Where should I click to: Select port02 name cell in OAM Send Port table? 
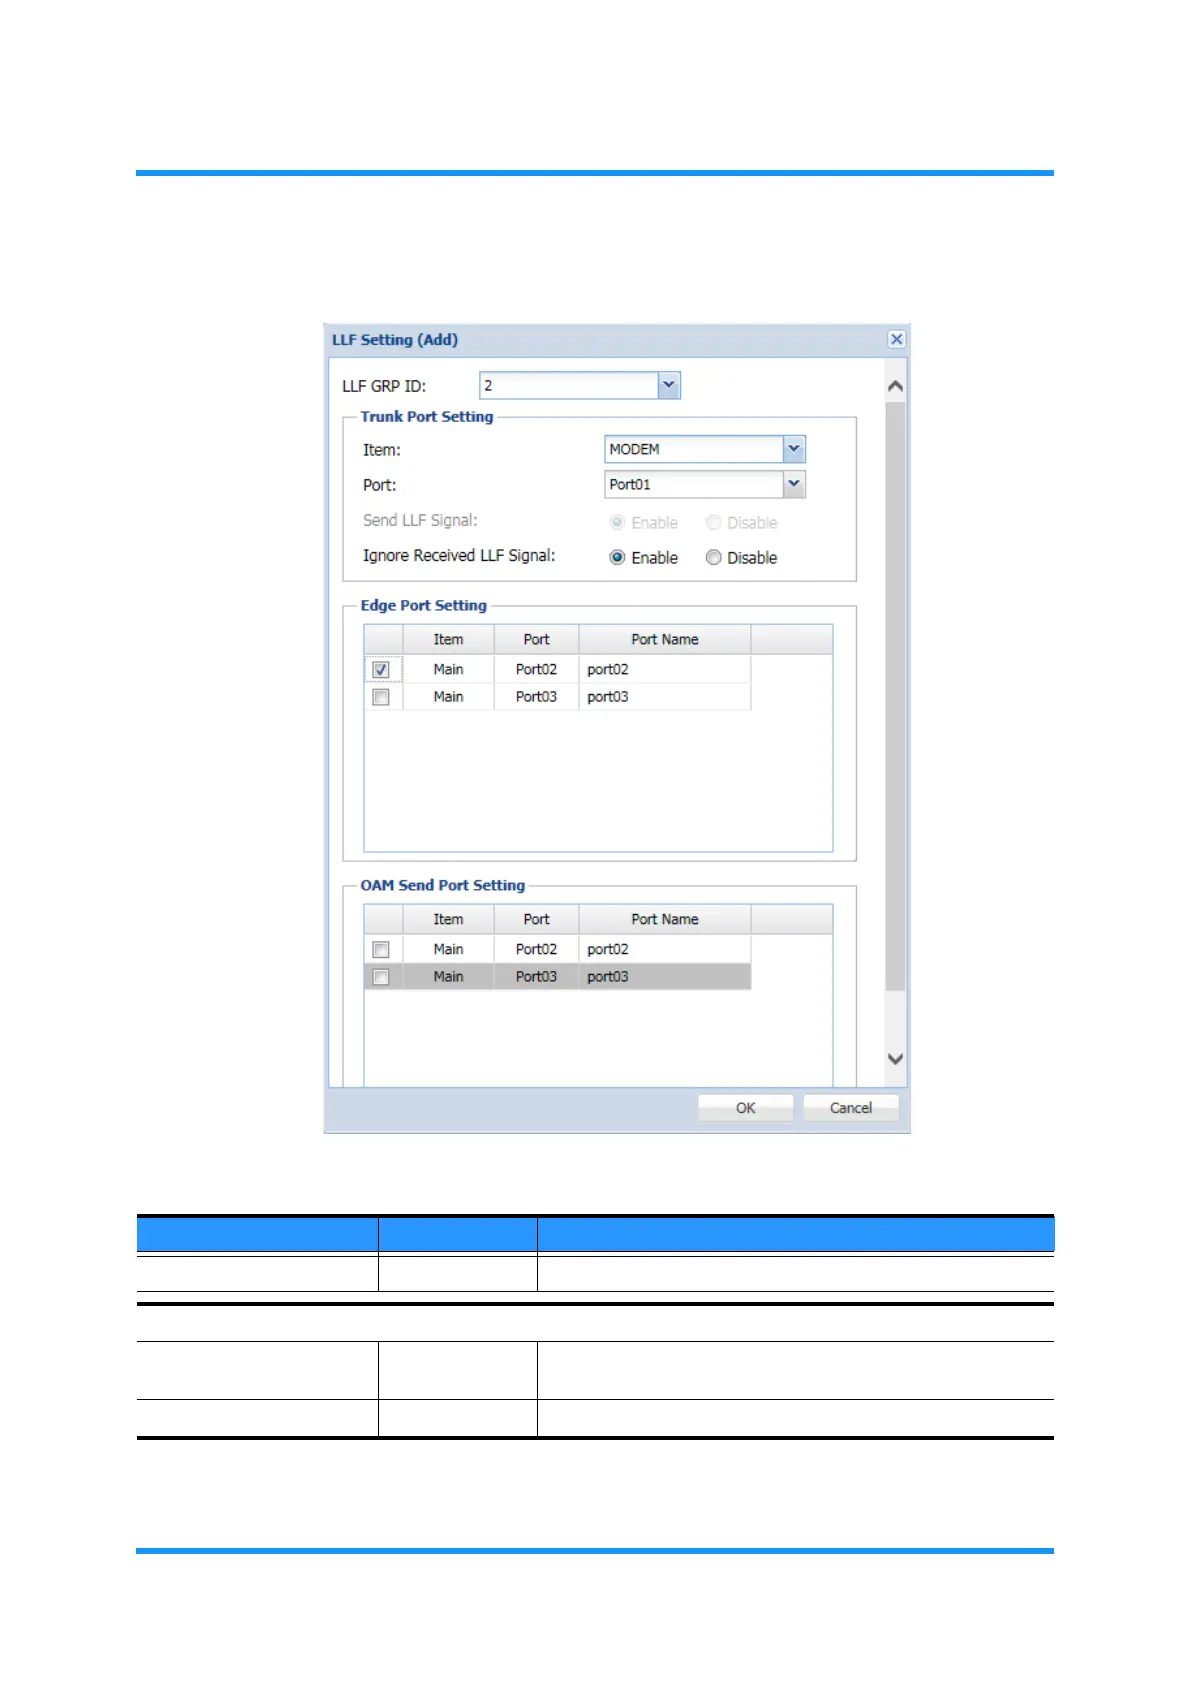point(665,949)
